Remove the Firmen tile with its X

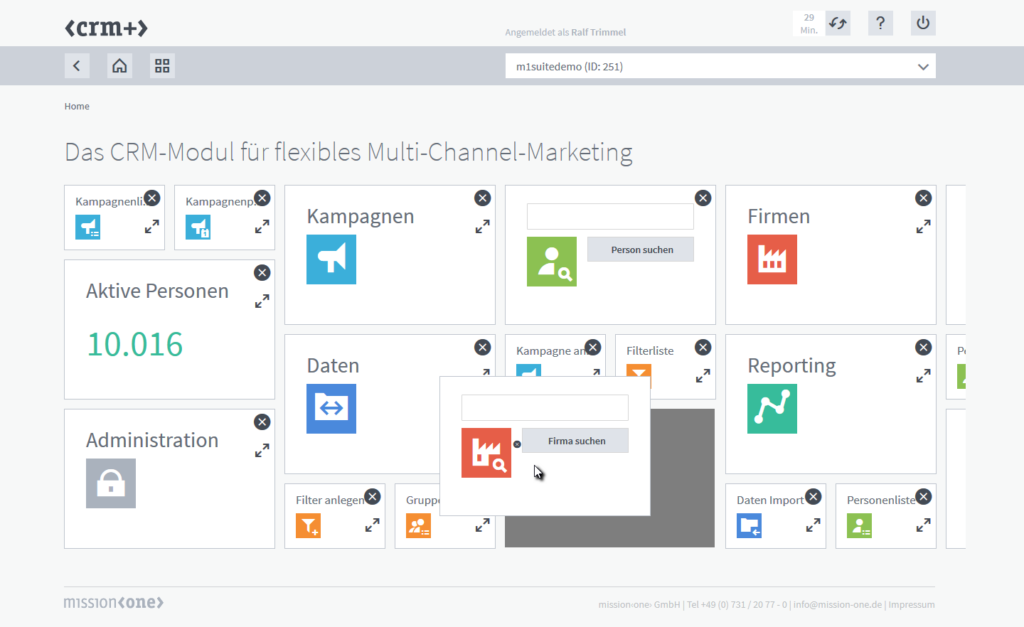point(923,198)
